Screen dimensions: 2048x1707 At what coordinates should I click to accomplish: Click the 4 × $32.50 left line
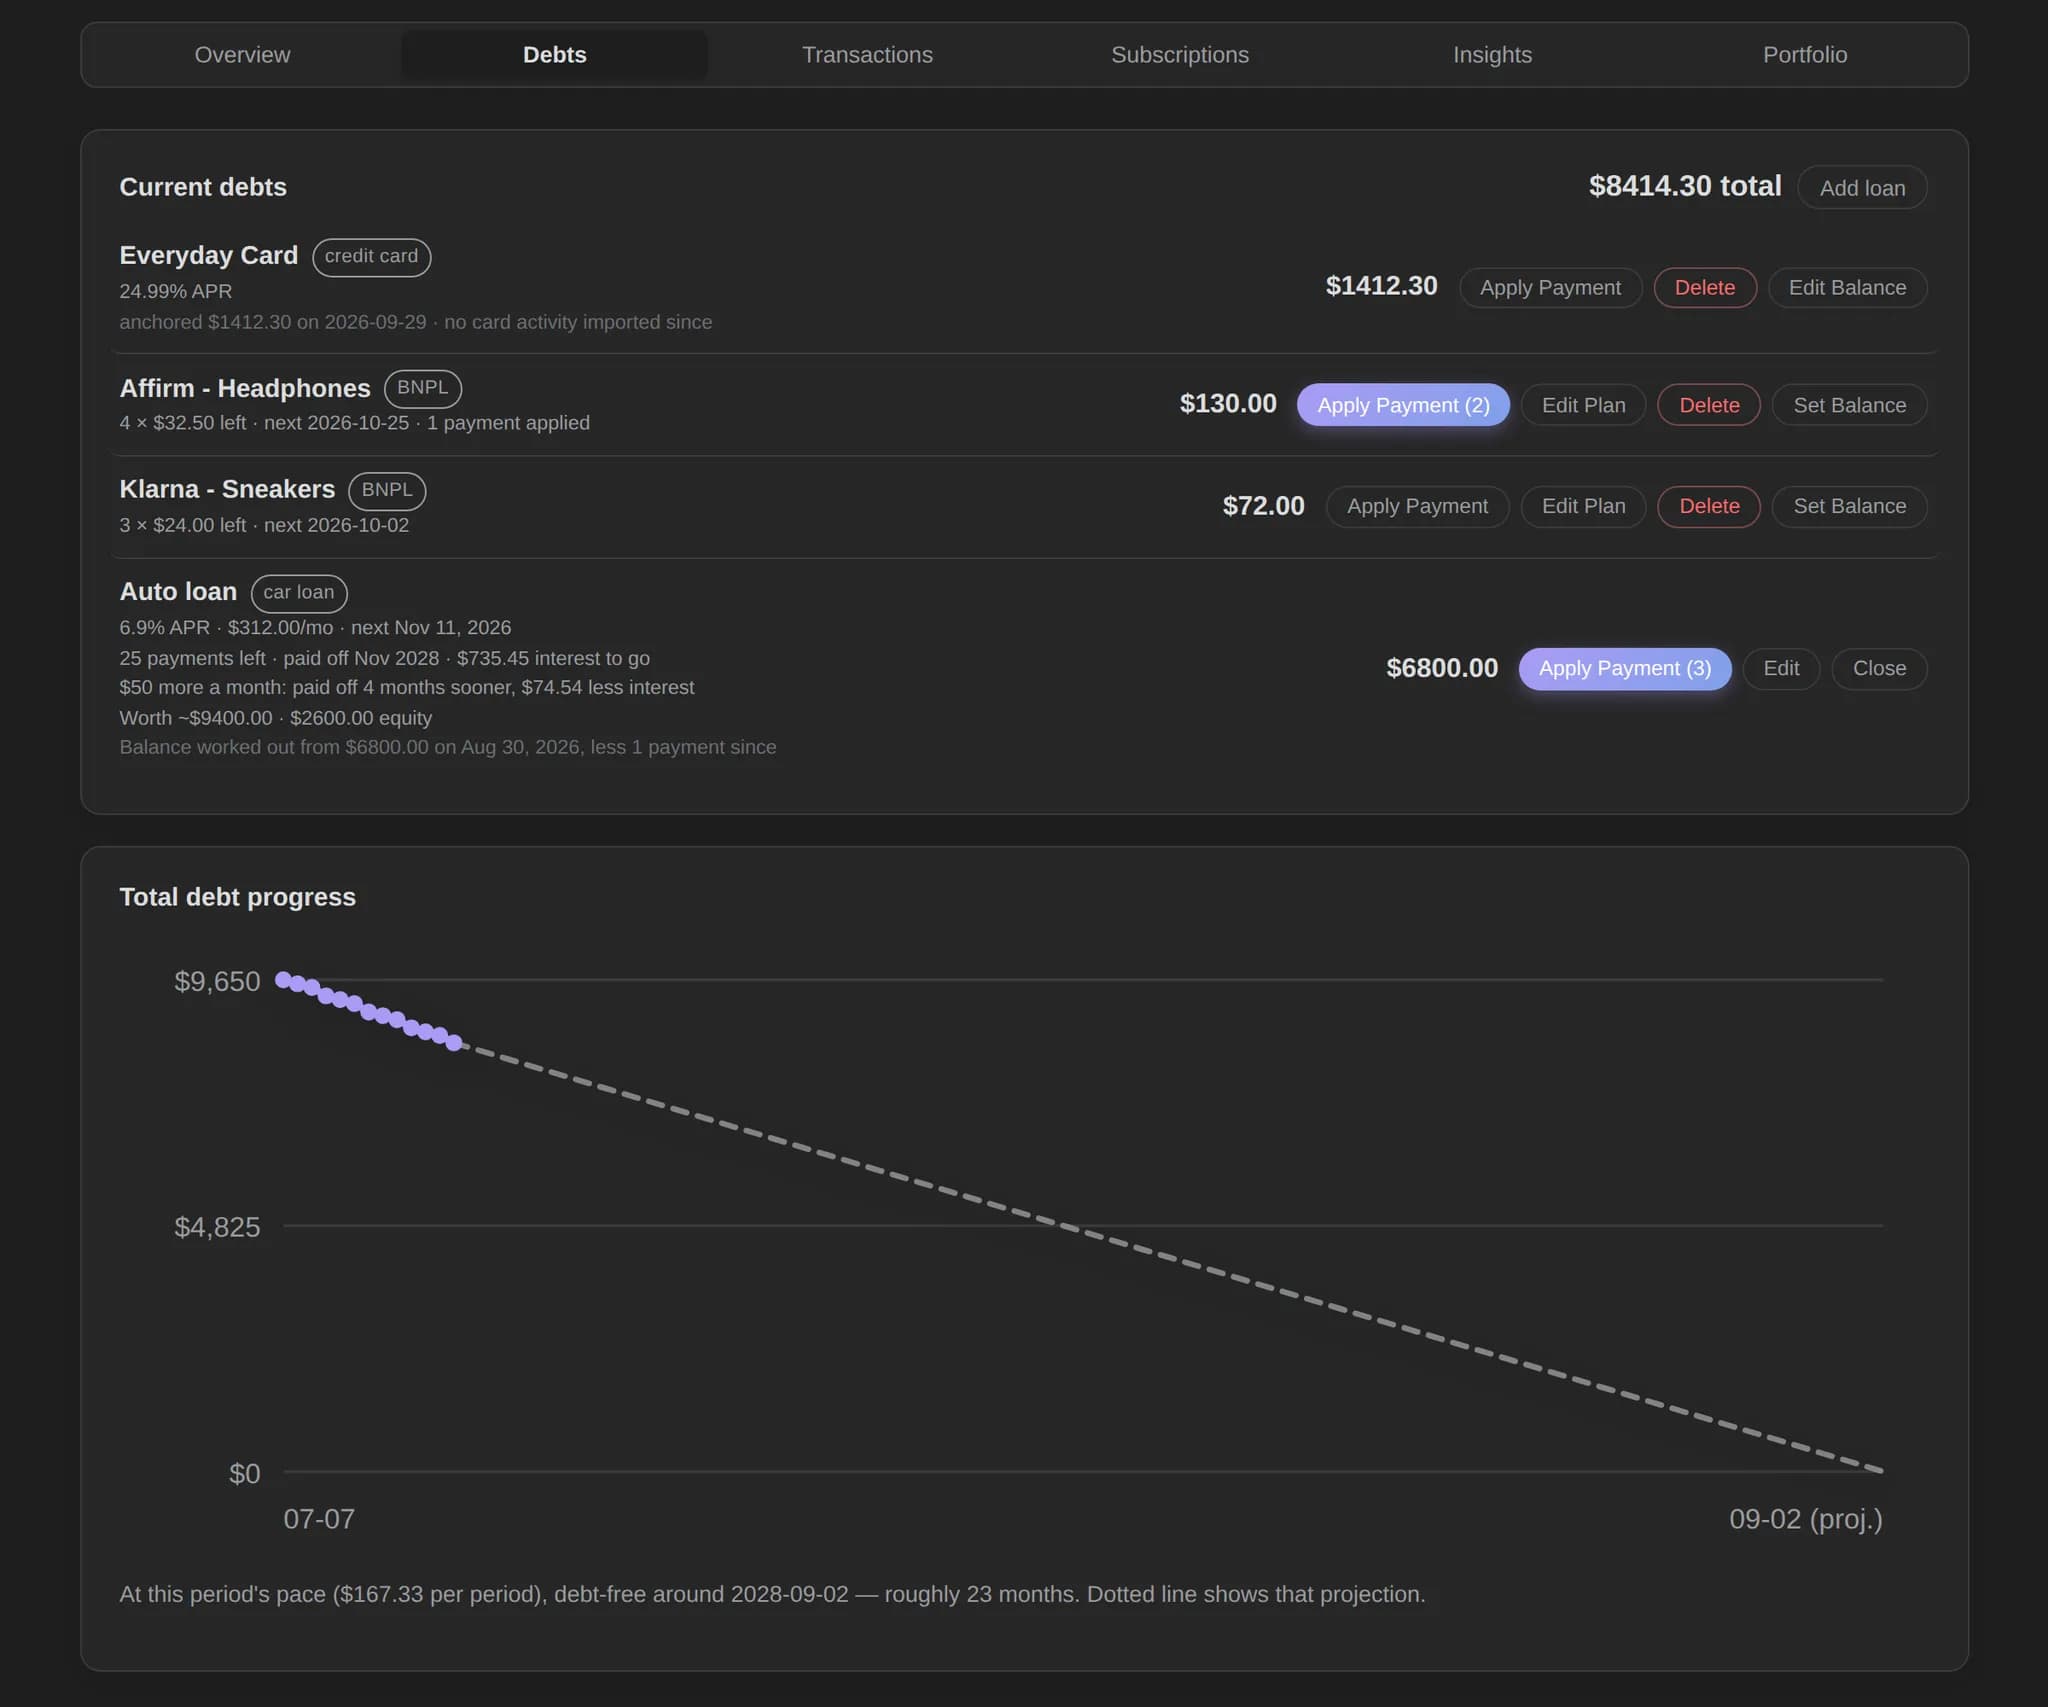point(354,424)
